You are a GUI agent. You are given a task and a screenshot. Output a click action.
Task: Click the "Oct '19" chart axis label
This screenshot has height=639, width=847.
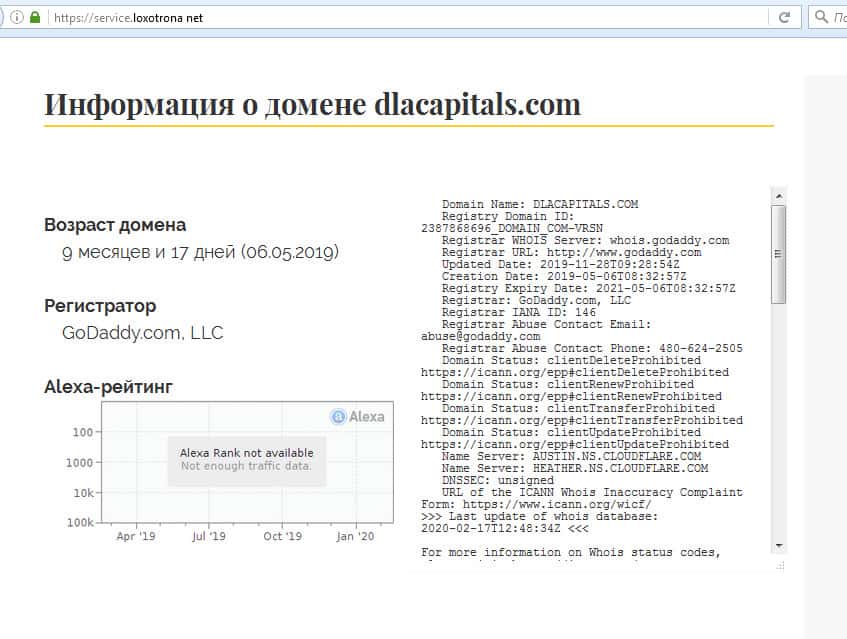coord(283,536)
